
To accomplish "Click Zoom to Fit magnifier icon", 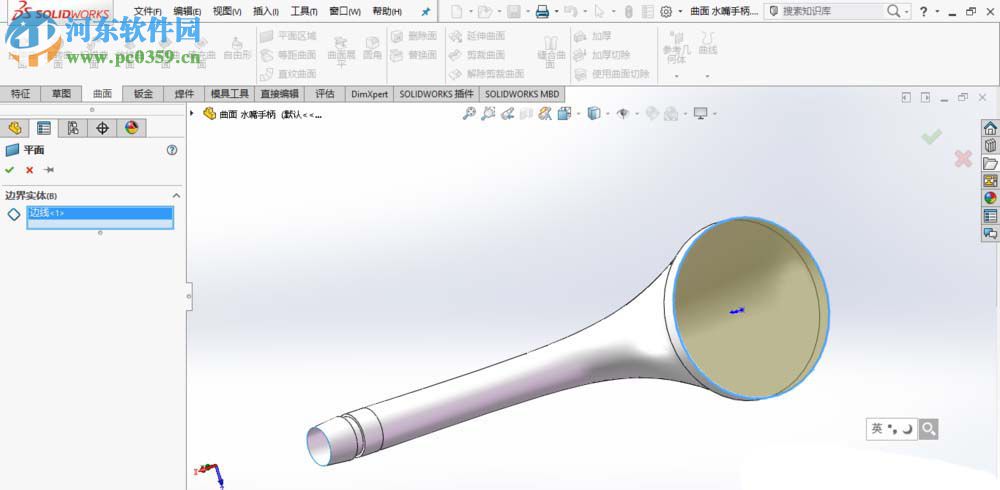I will pos(469,114).
